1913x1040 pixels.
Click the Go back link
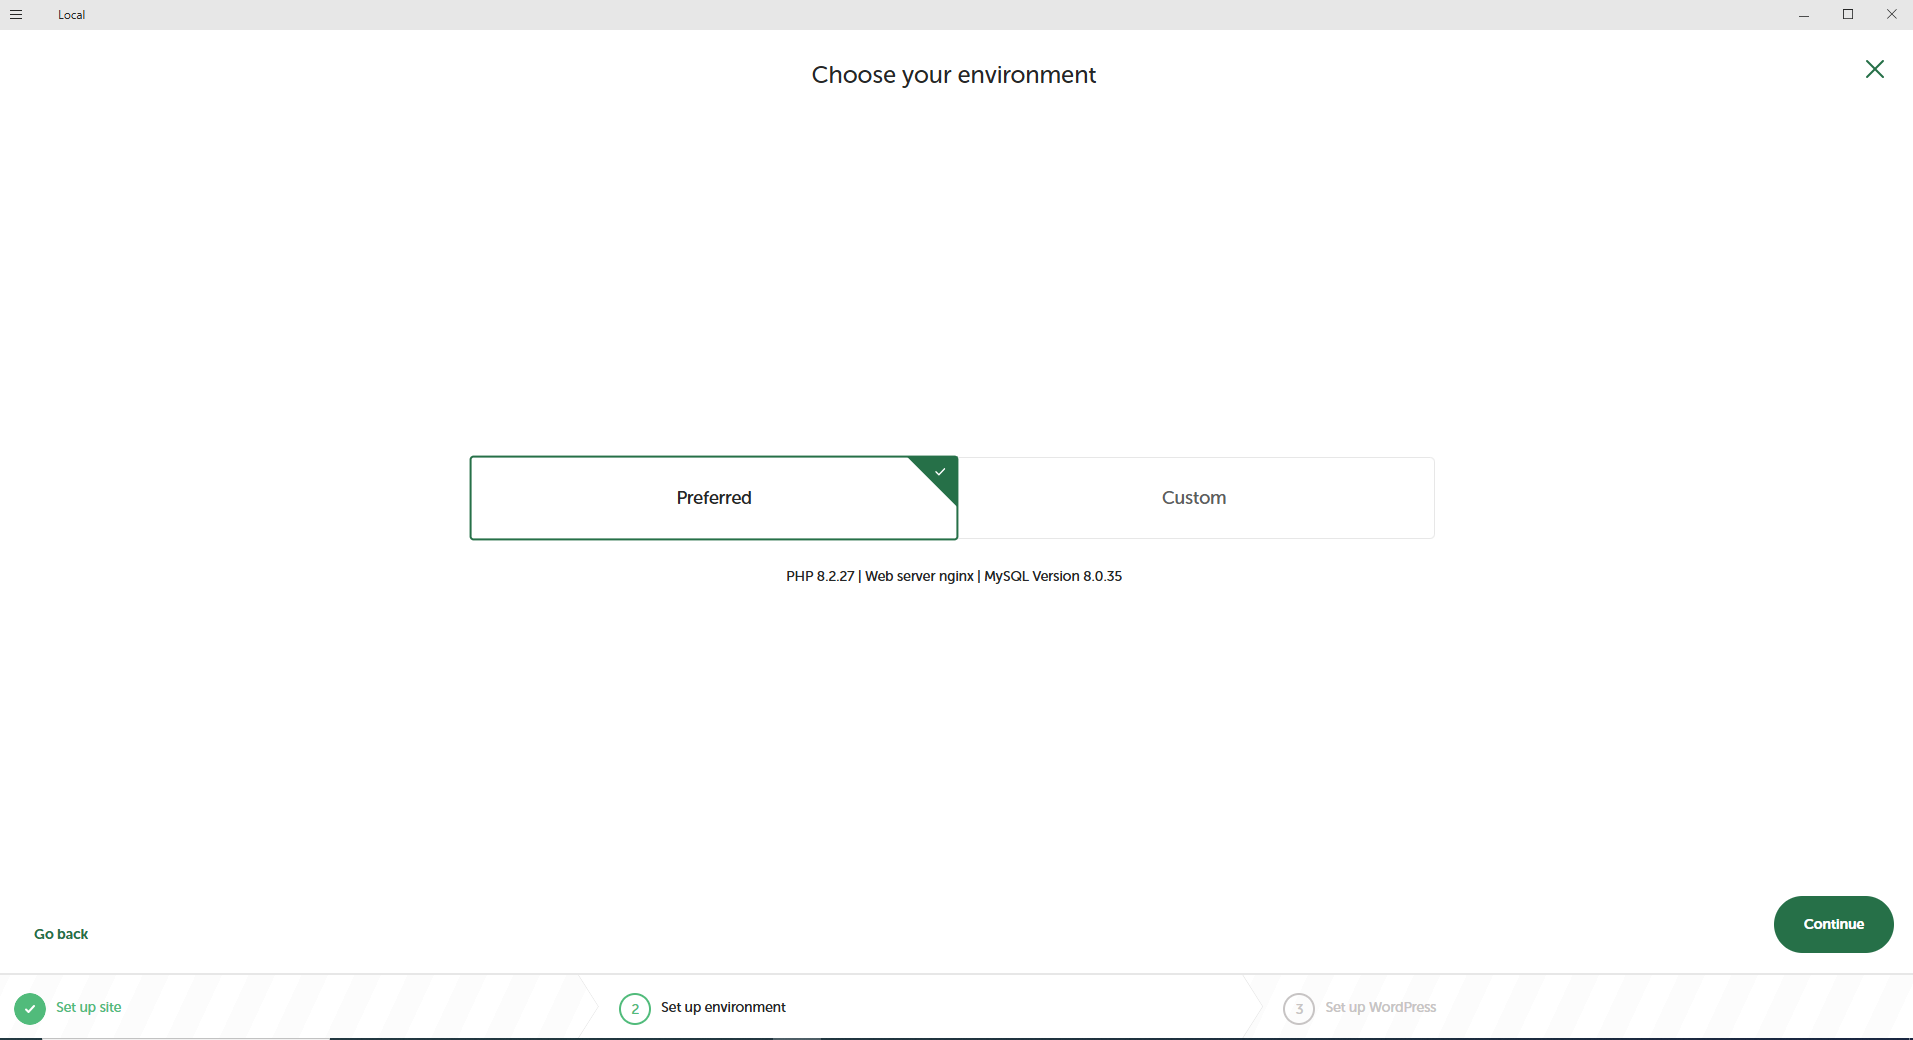(x=60, y=933)
